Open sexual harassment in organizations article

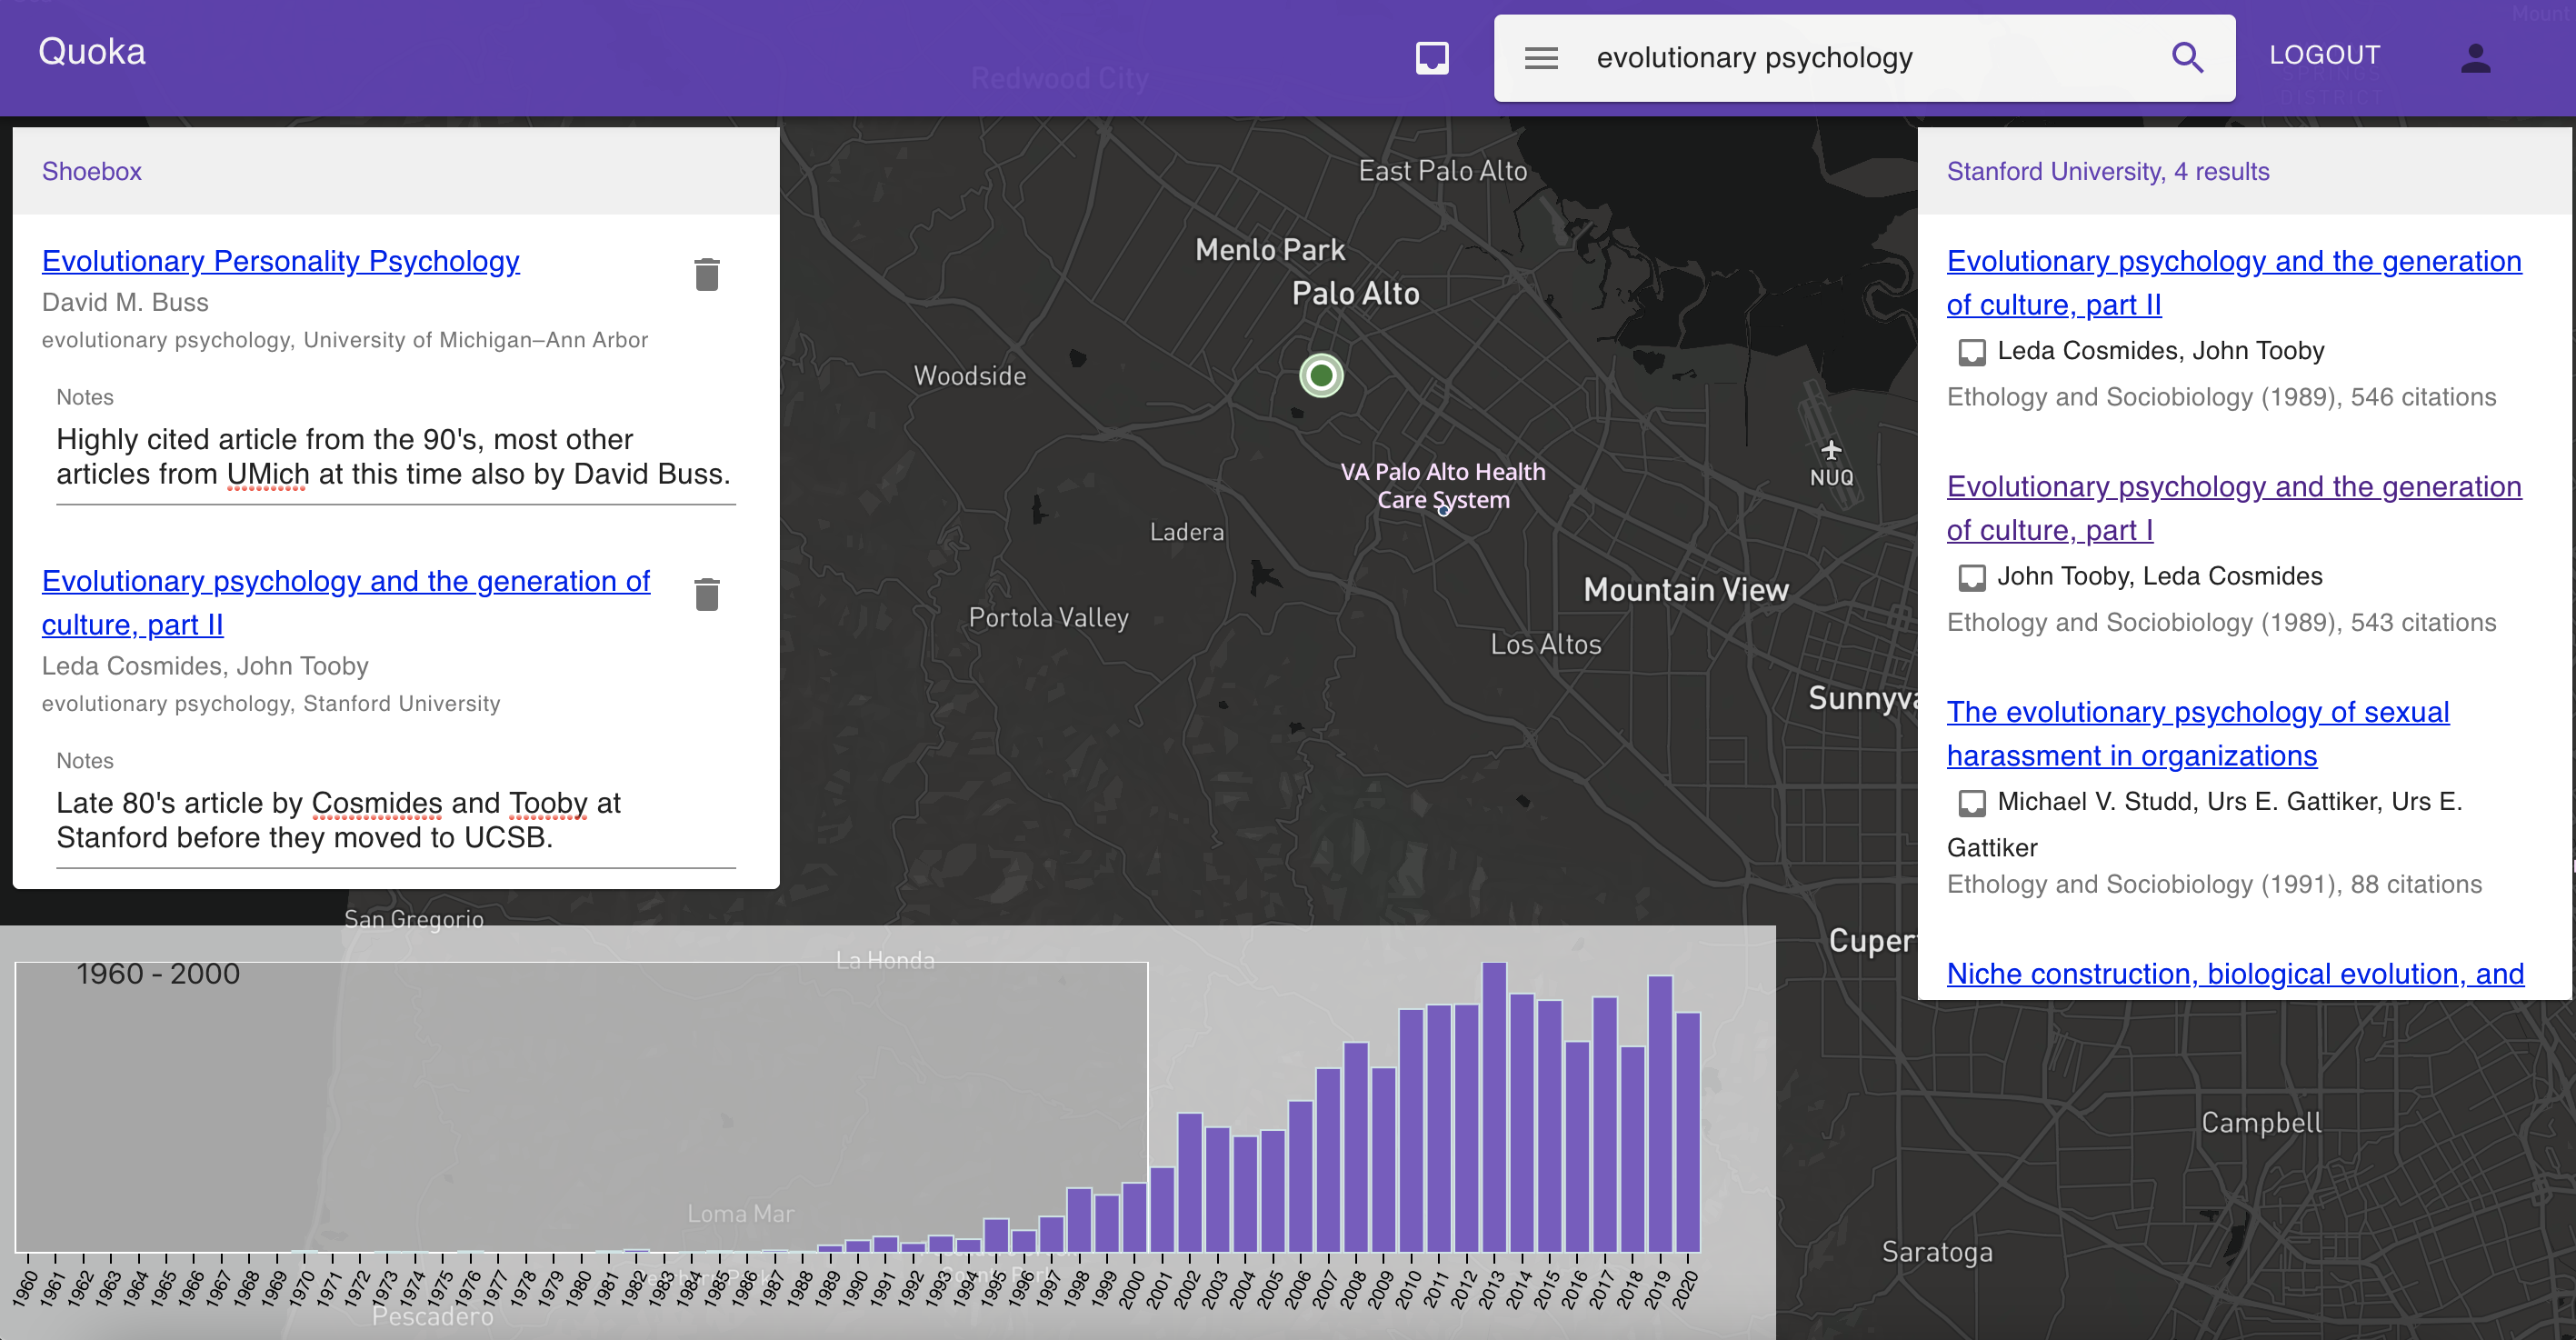pos(2198,733)
